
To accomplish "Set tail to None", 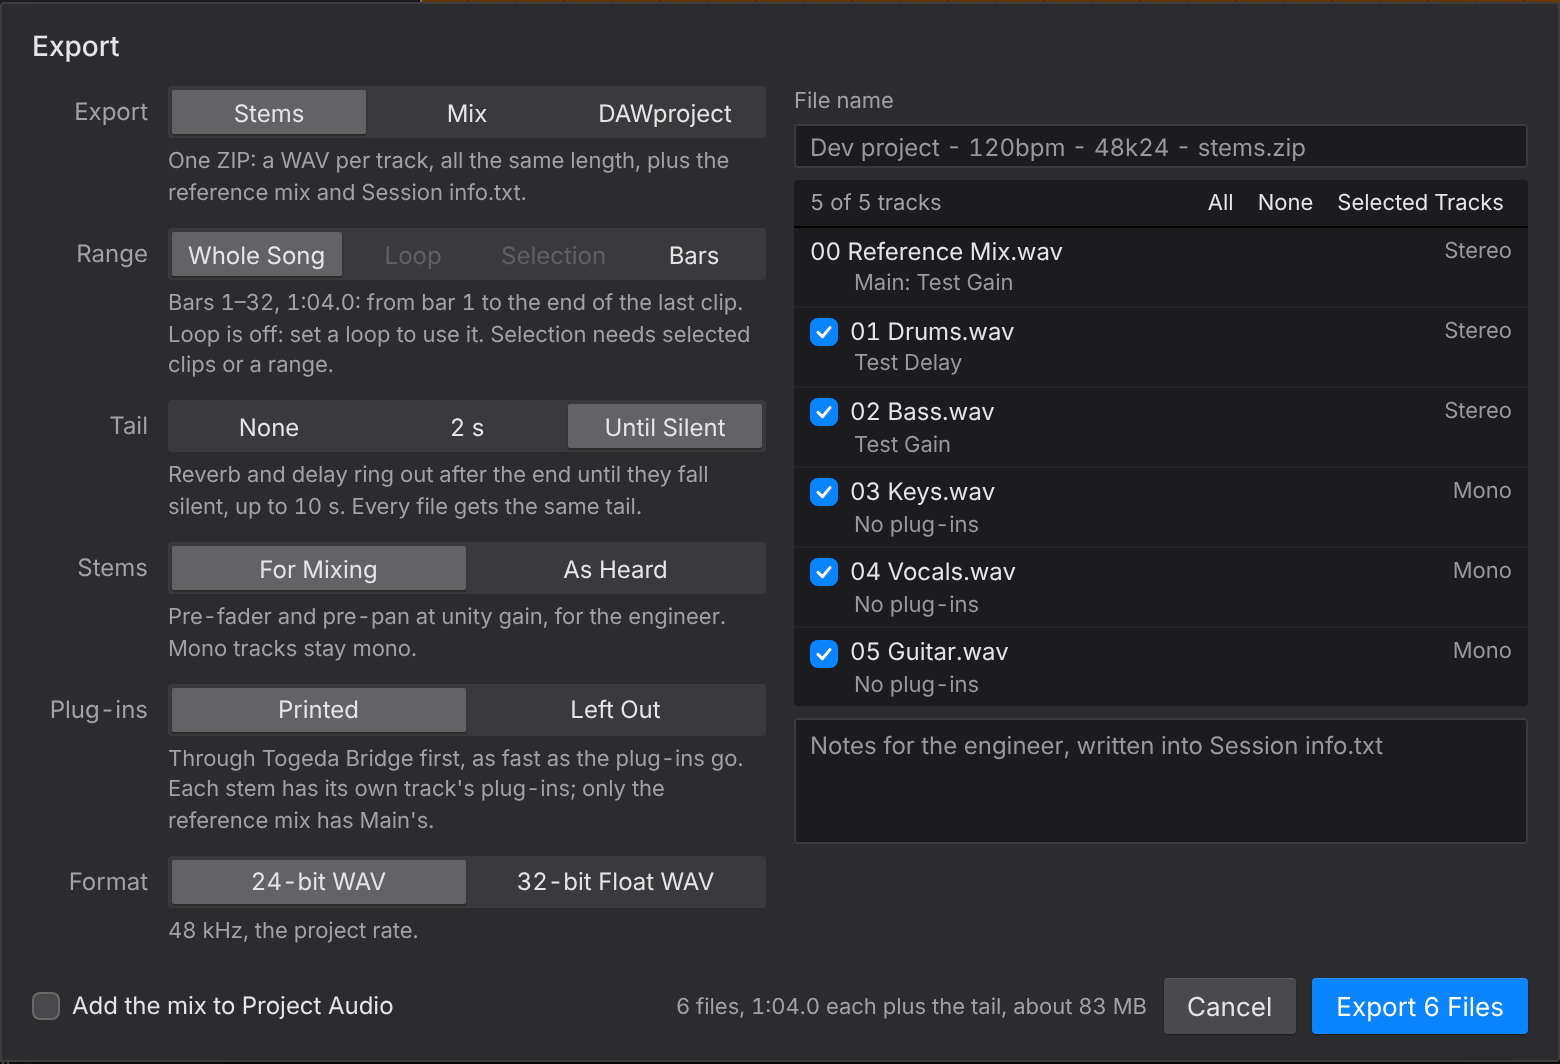I will 269,427.
